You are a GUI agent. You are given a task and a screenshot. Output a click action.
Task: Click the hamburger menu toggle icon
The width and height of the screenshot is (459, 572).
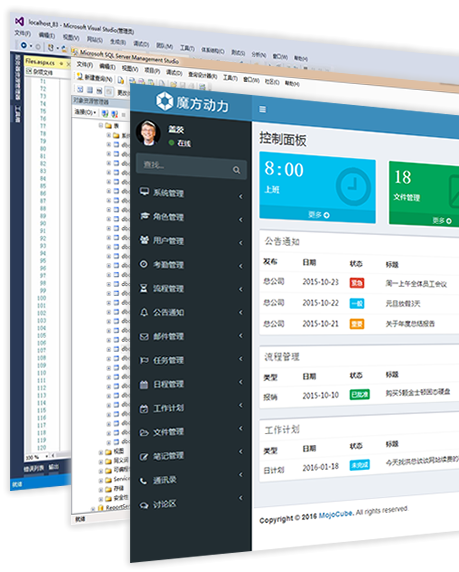[x=262, y=109]
